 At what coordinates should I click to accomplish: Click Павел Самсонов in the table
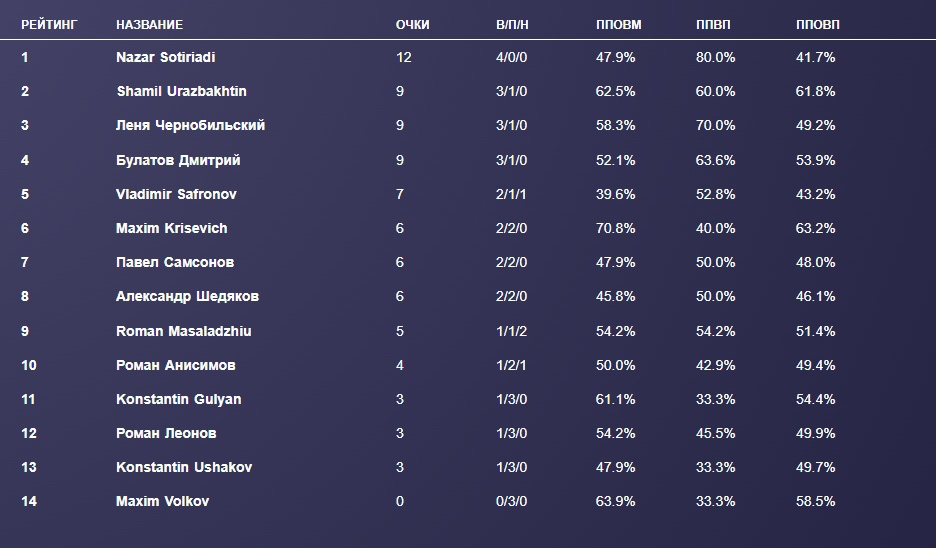[175, 262]
